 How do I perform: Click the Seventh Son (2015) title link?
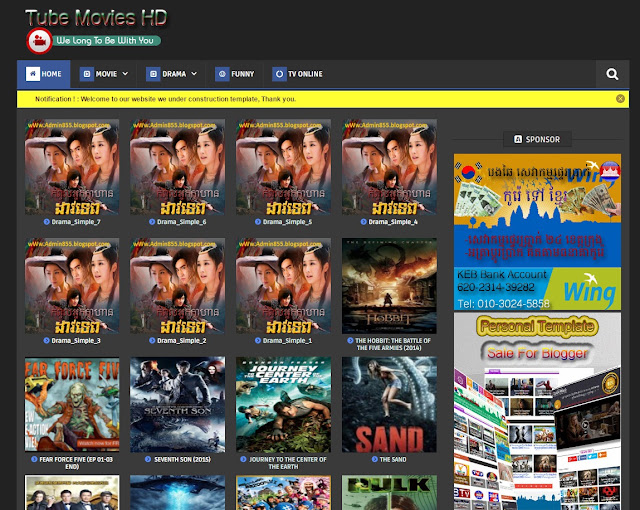tap(182, 459)
